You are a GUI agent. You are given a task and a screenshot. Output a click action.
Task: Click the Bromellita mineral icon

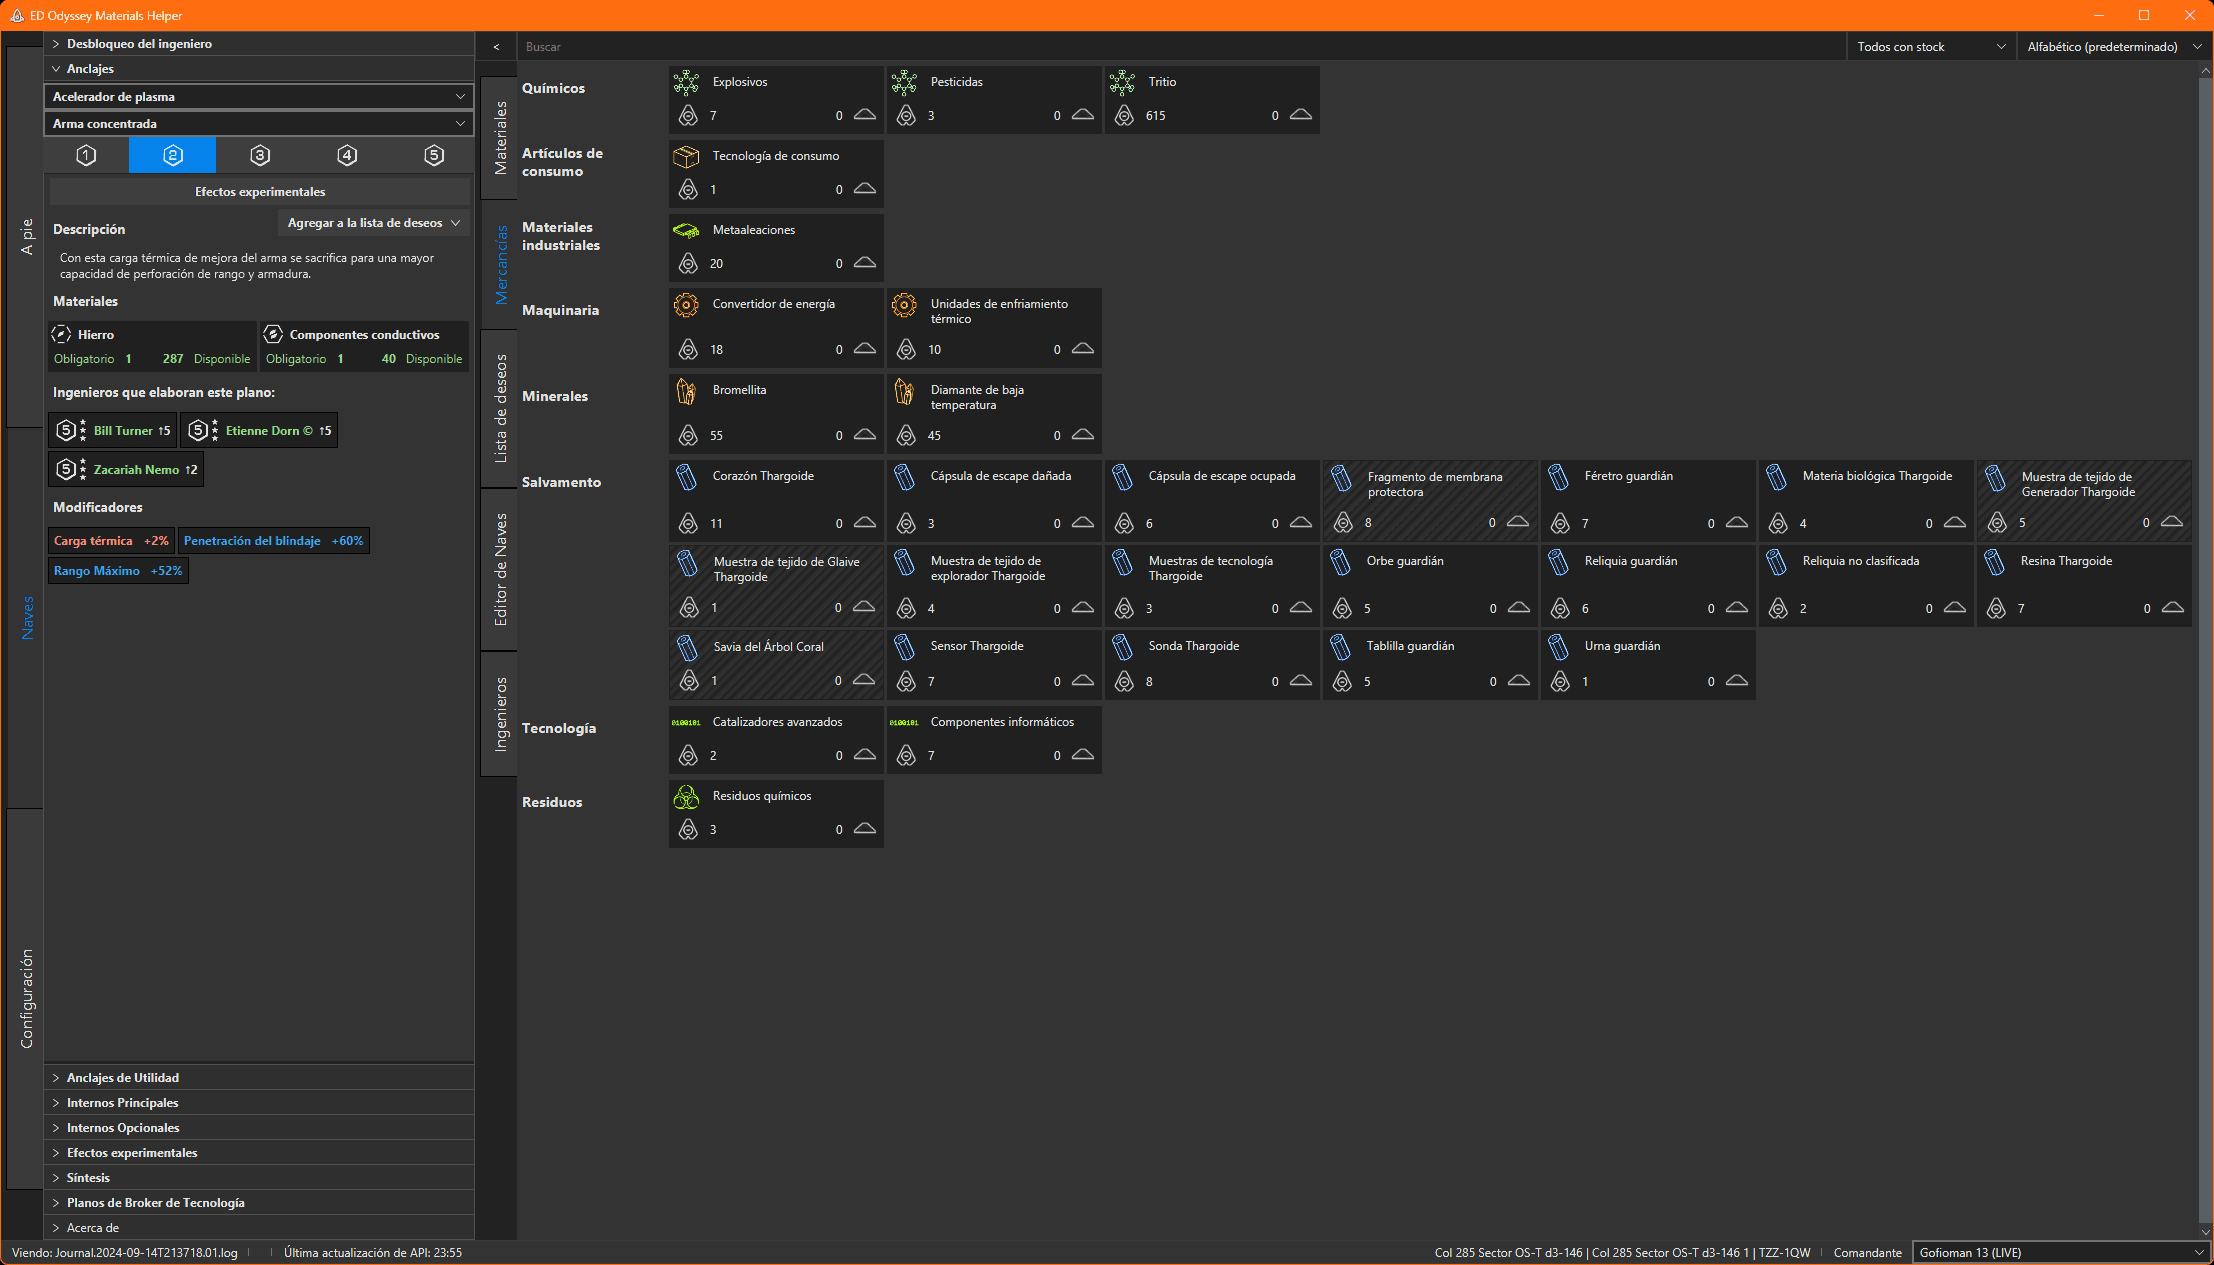[686, 391]
